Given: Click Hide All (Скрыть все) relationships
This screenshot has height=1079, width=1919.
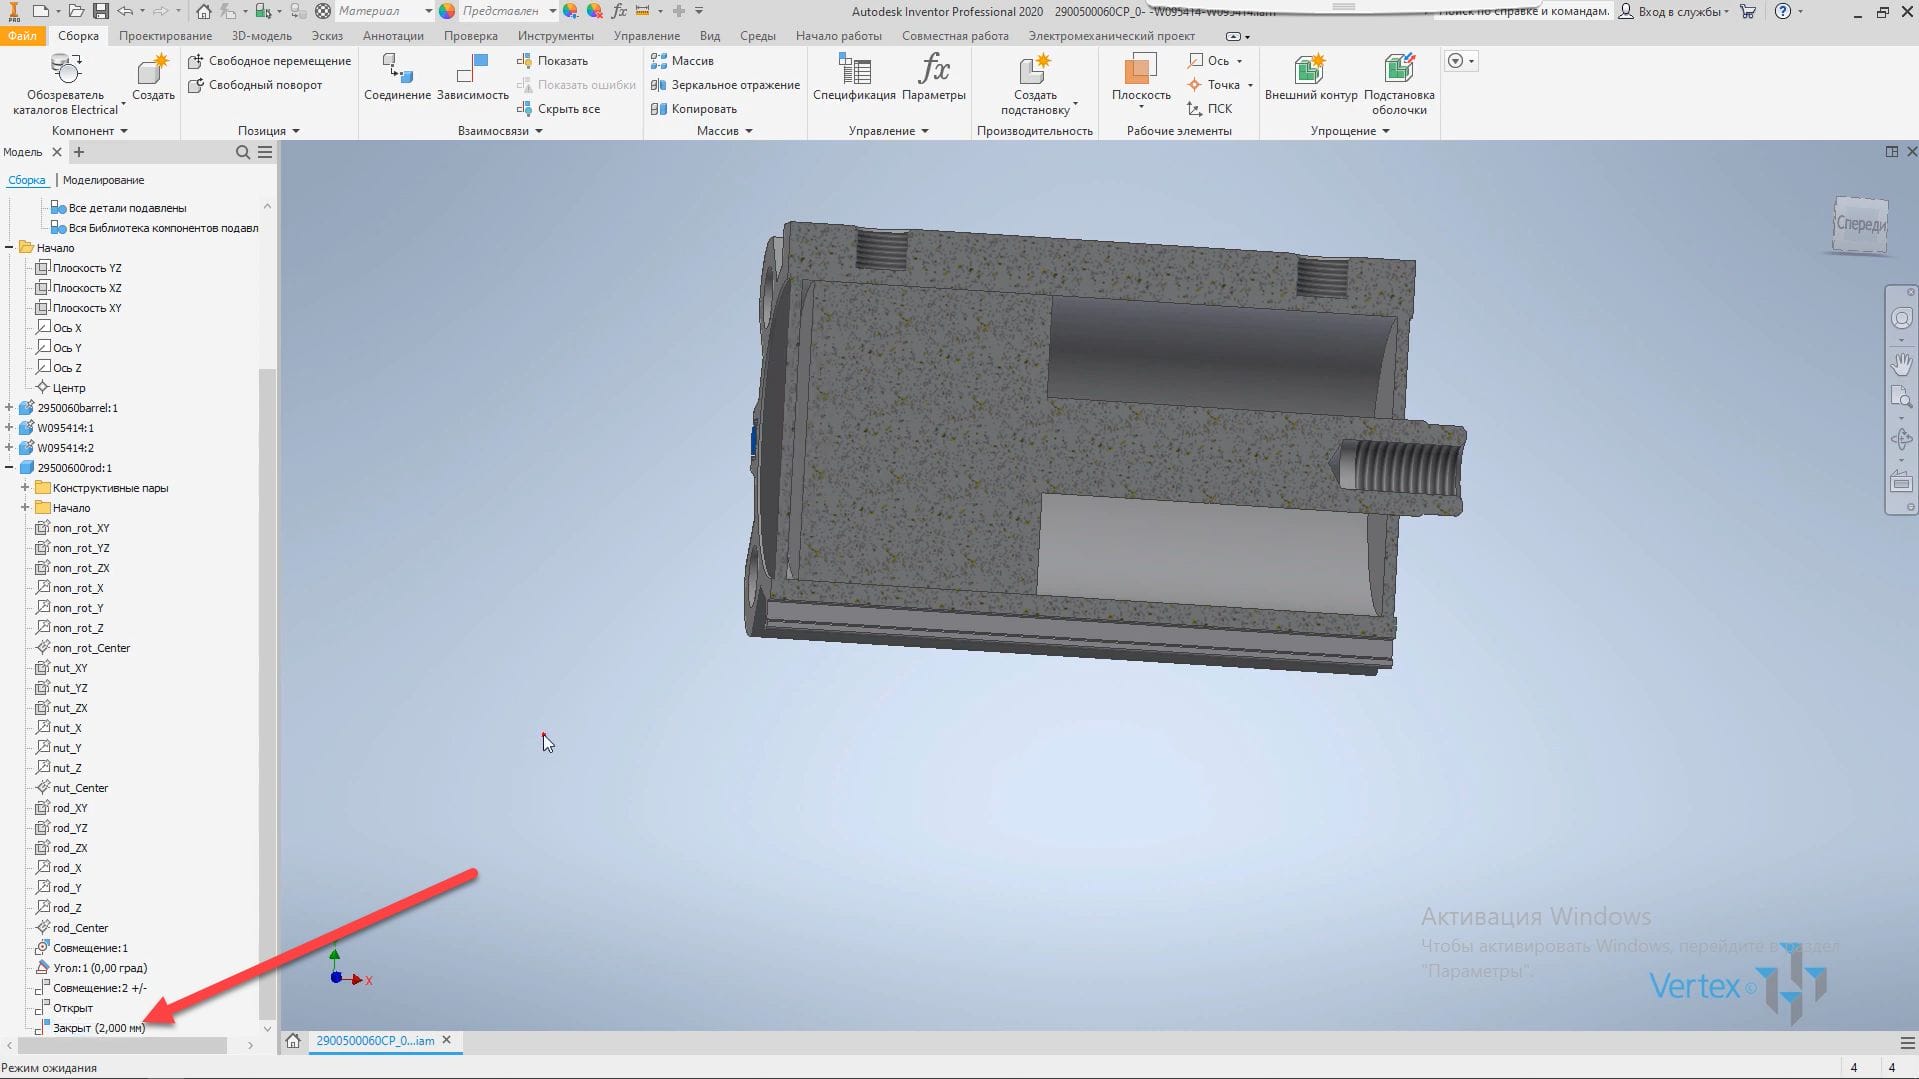Looking at the screenshot, I should coord(558,109).
